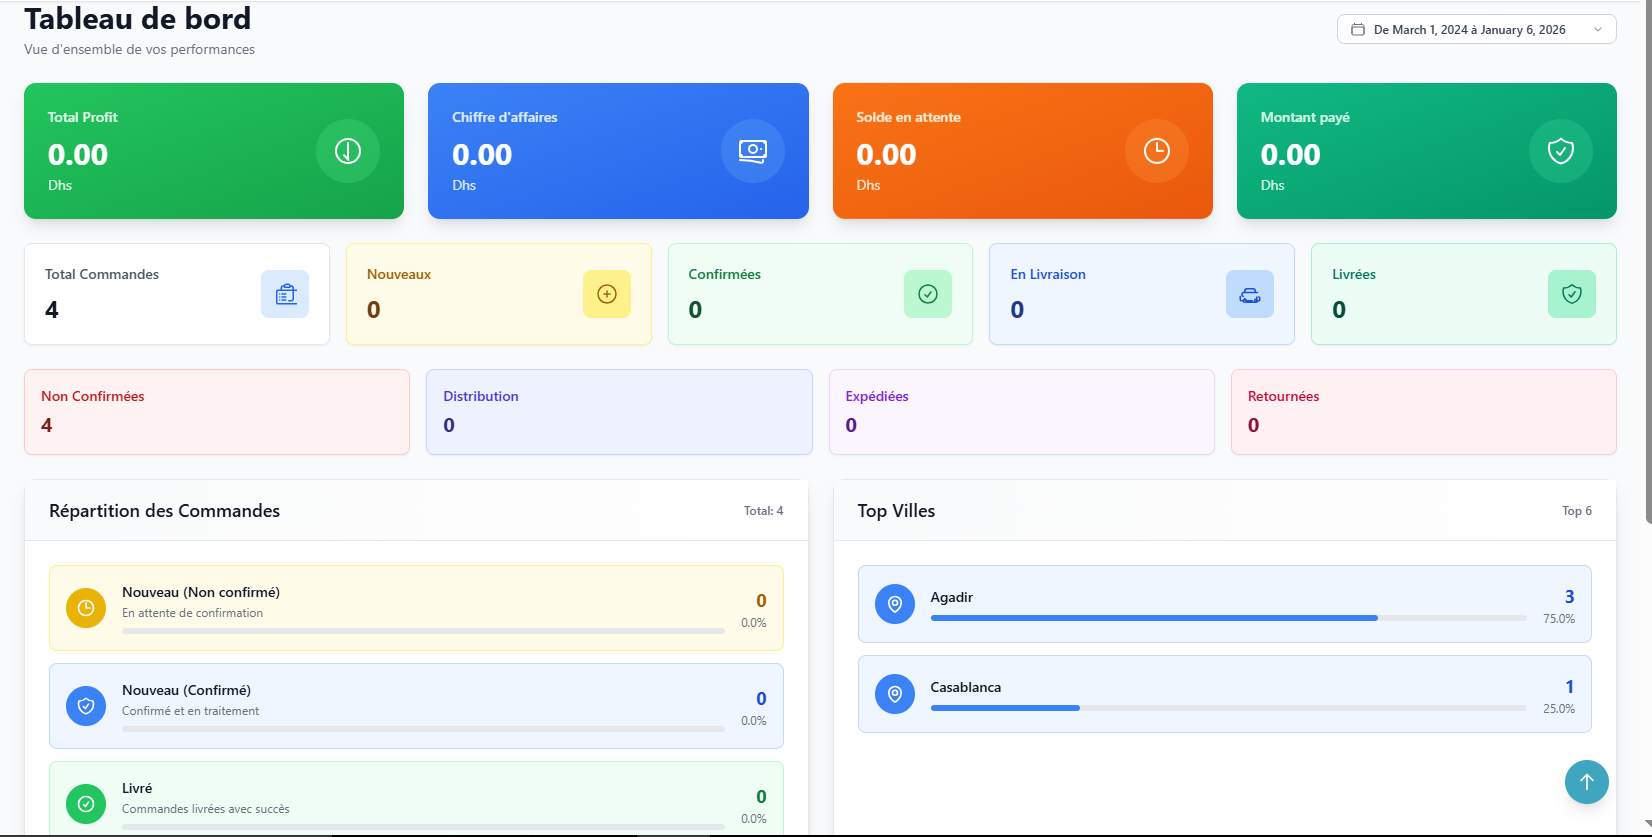Click the Montant payé shield icon
The image size is (1652, 837).
(x=1560, y=151)
